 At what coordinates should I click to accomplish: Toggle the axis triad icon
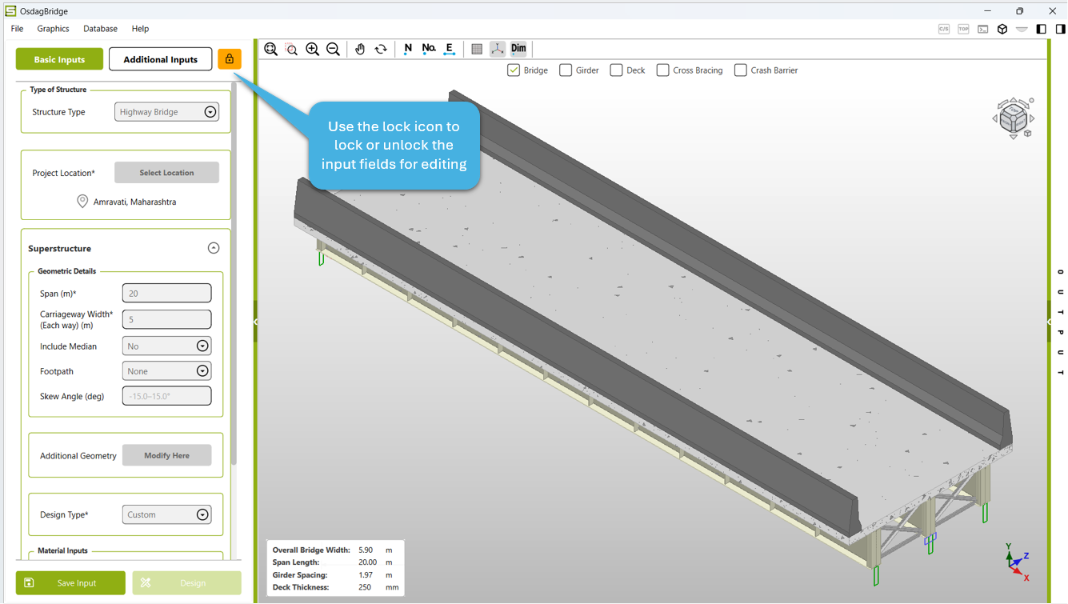pyautogui.click(x=498, y=49)
